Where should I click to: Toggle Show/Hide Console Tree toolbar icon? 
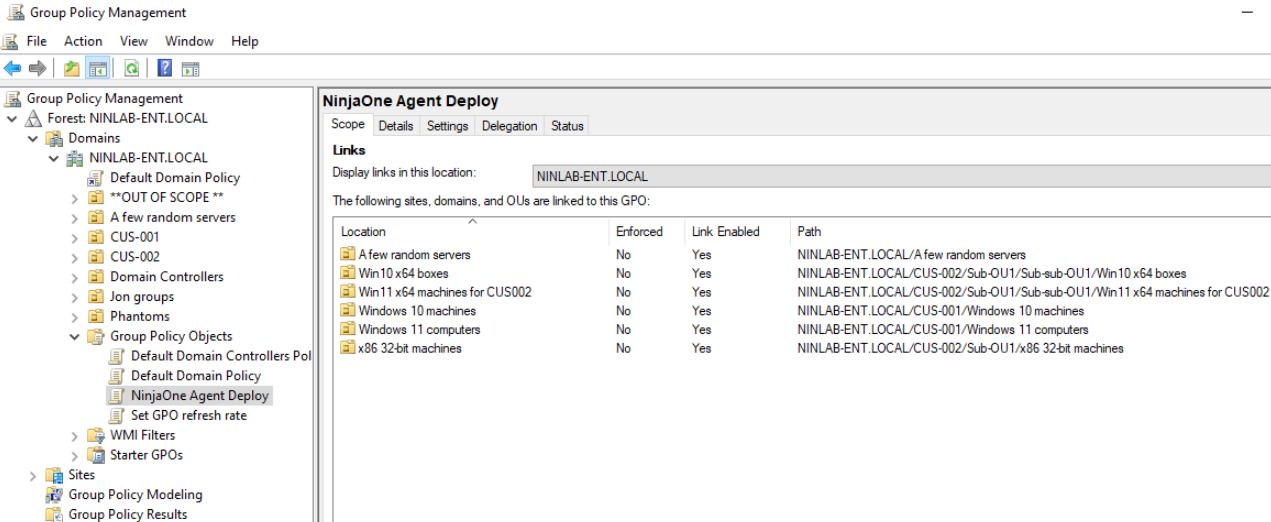click(x=98, y=68)
